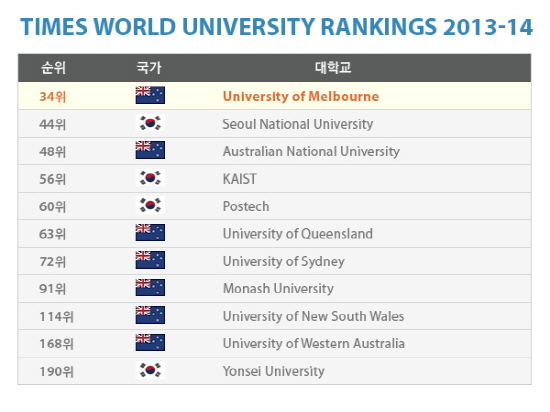
Task: Click the flag beside University of Western Australia
Action: [x=150, y=343]
